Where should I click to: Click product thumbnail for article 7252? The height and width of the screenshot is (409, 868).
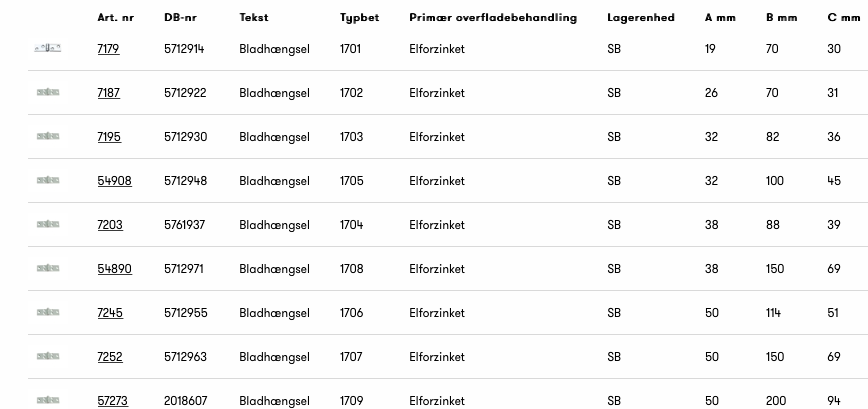pyautogui.click(x=48, y=356)
